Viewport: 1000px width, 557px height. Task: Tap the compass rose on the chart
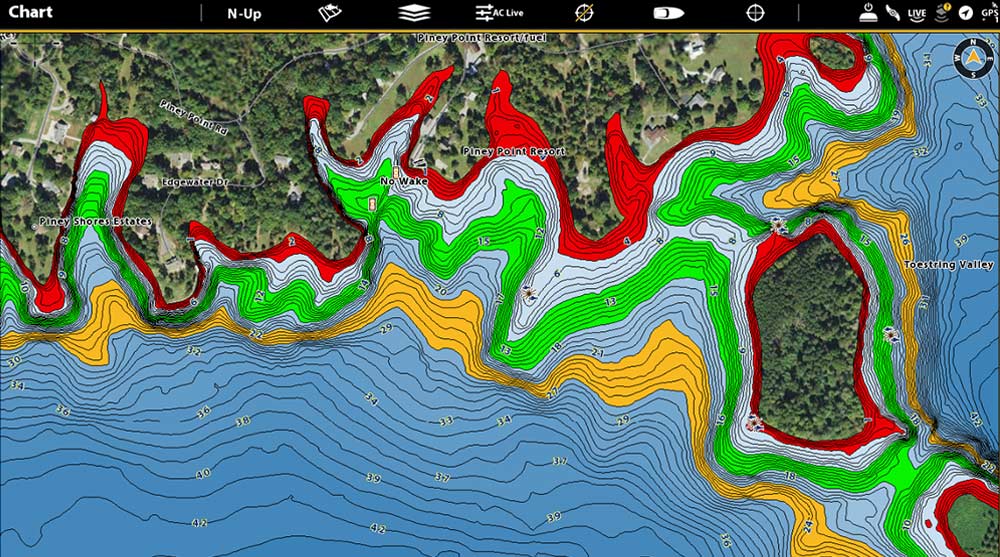(973, 58)
